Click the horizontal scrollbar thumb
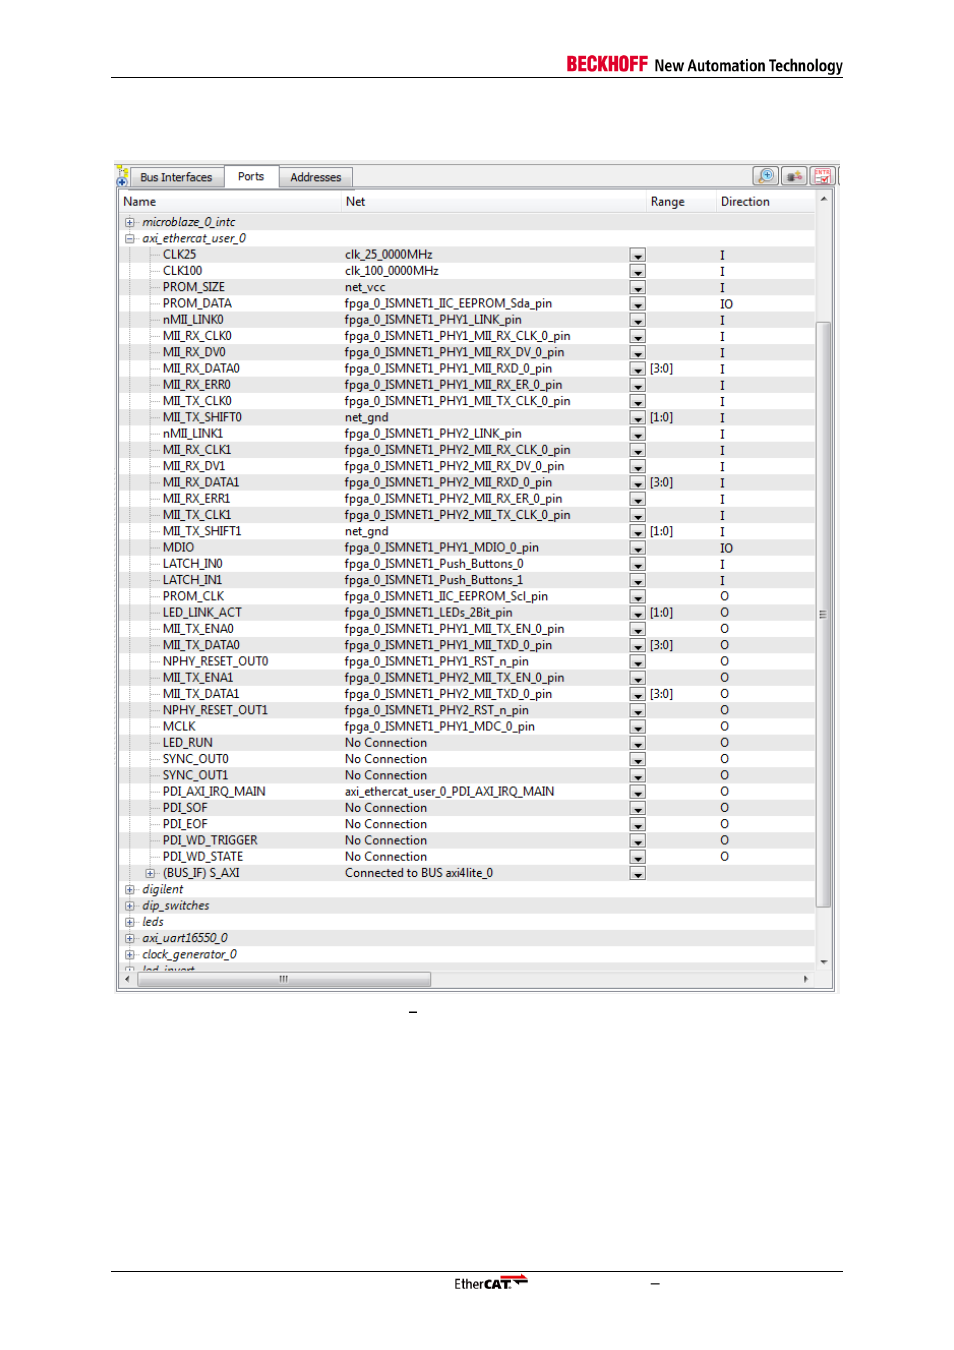Image resolution: width=954 pixels, height=1350 pixels. [284, 979]
